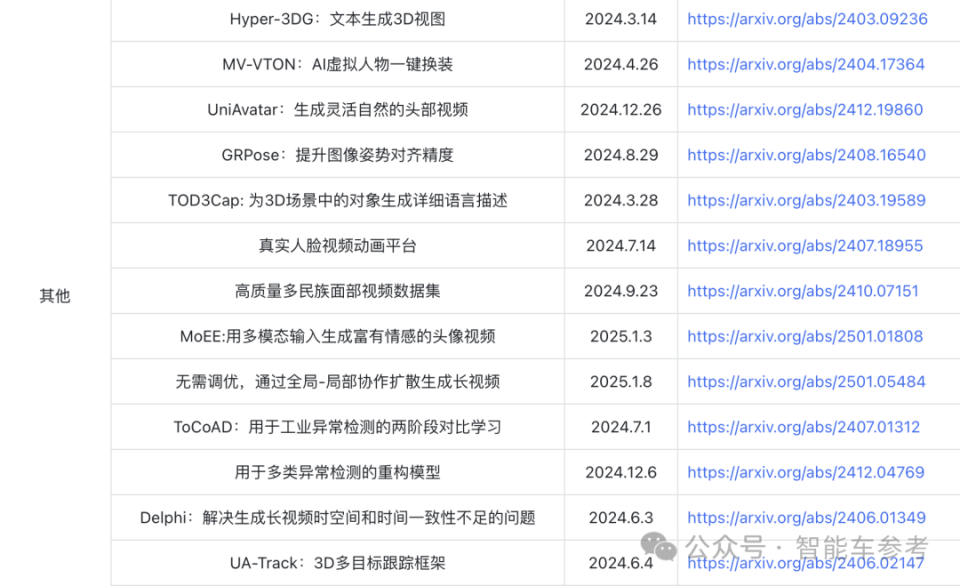
Task: Open the arxiv link 2412.19860
Action: [805, 110]
